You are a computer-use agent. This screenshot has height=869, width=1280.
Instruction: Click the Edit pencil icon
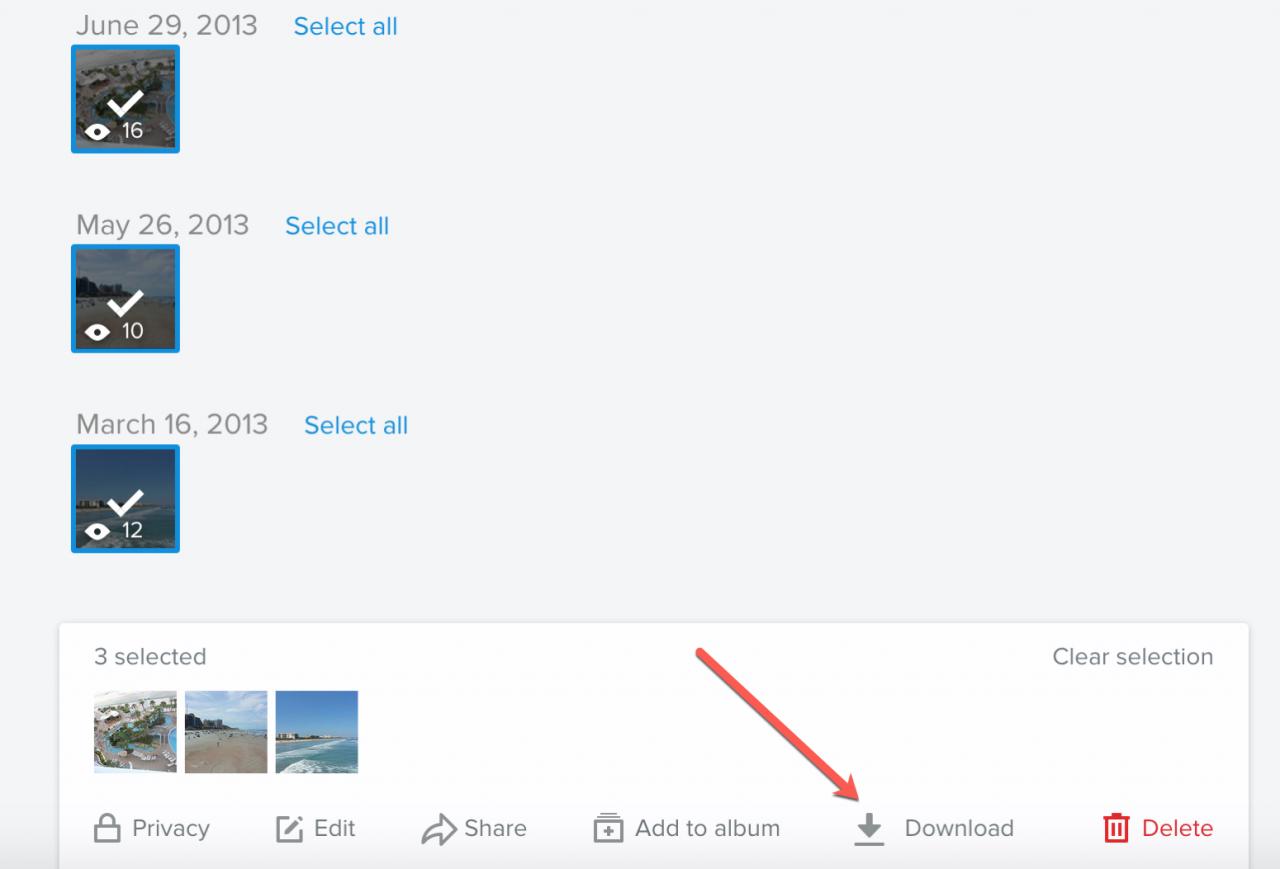(x=289, y=829)
